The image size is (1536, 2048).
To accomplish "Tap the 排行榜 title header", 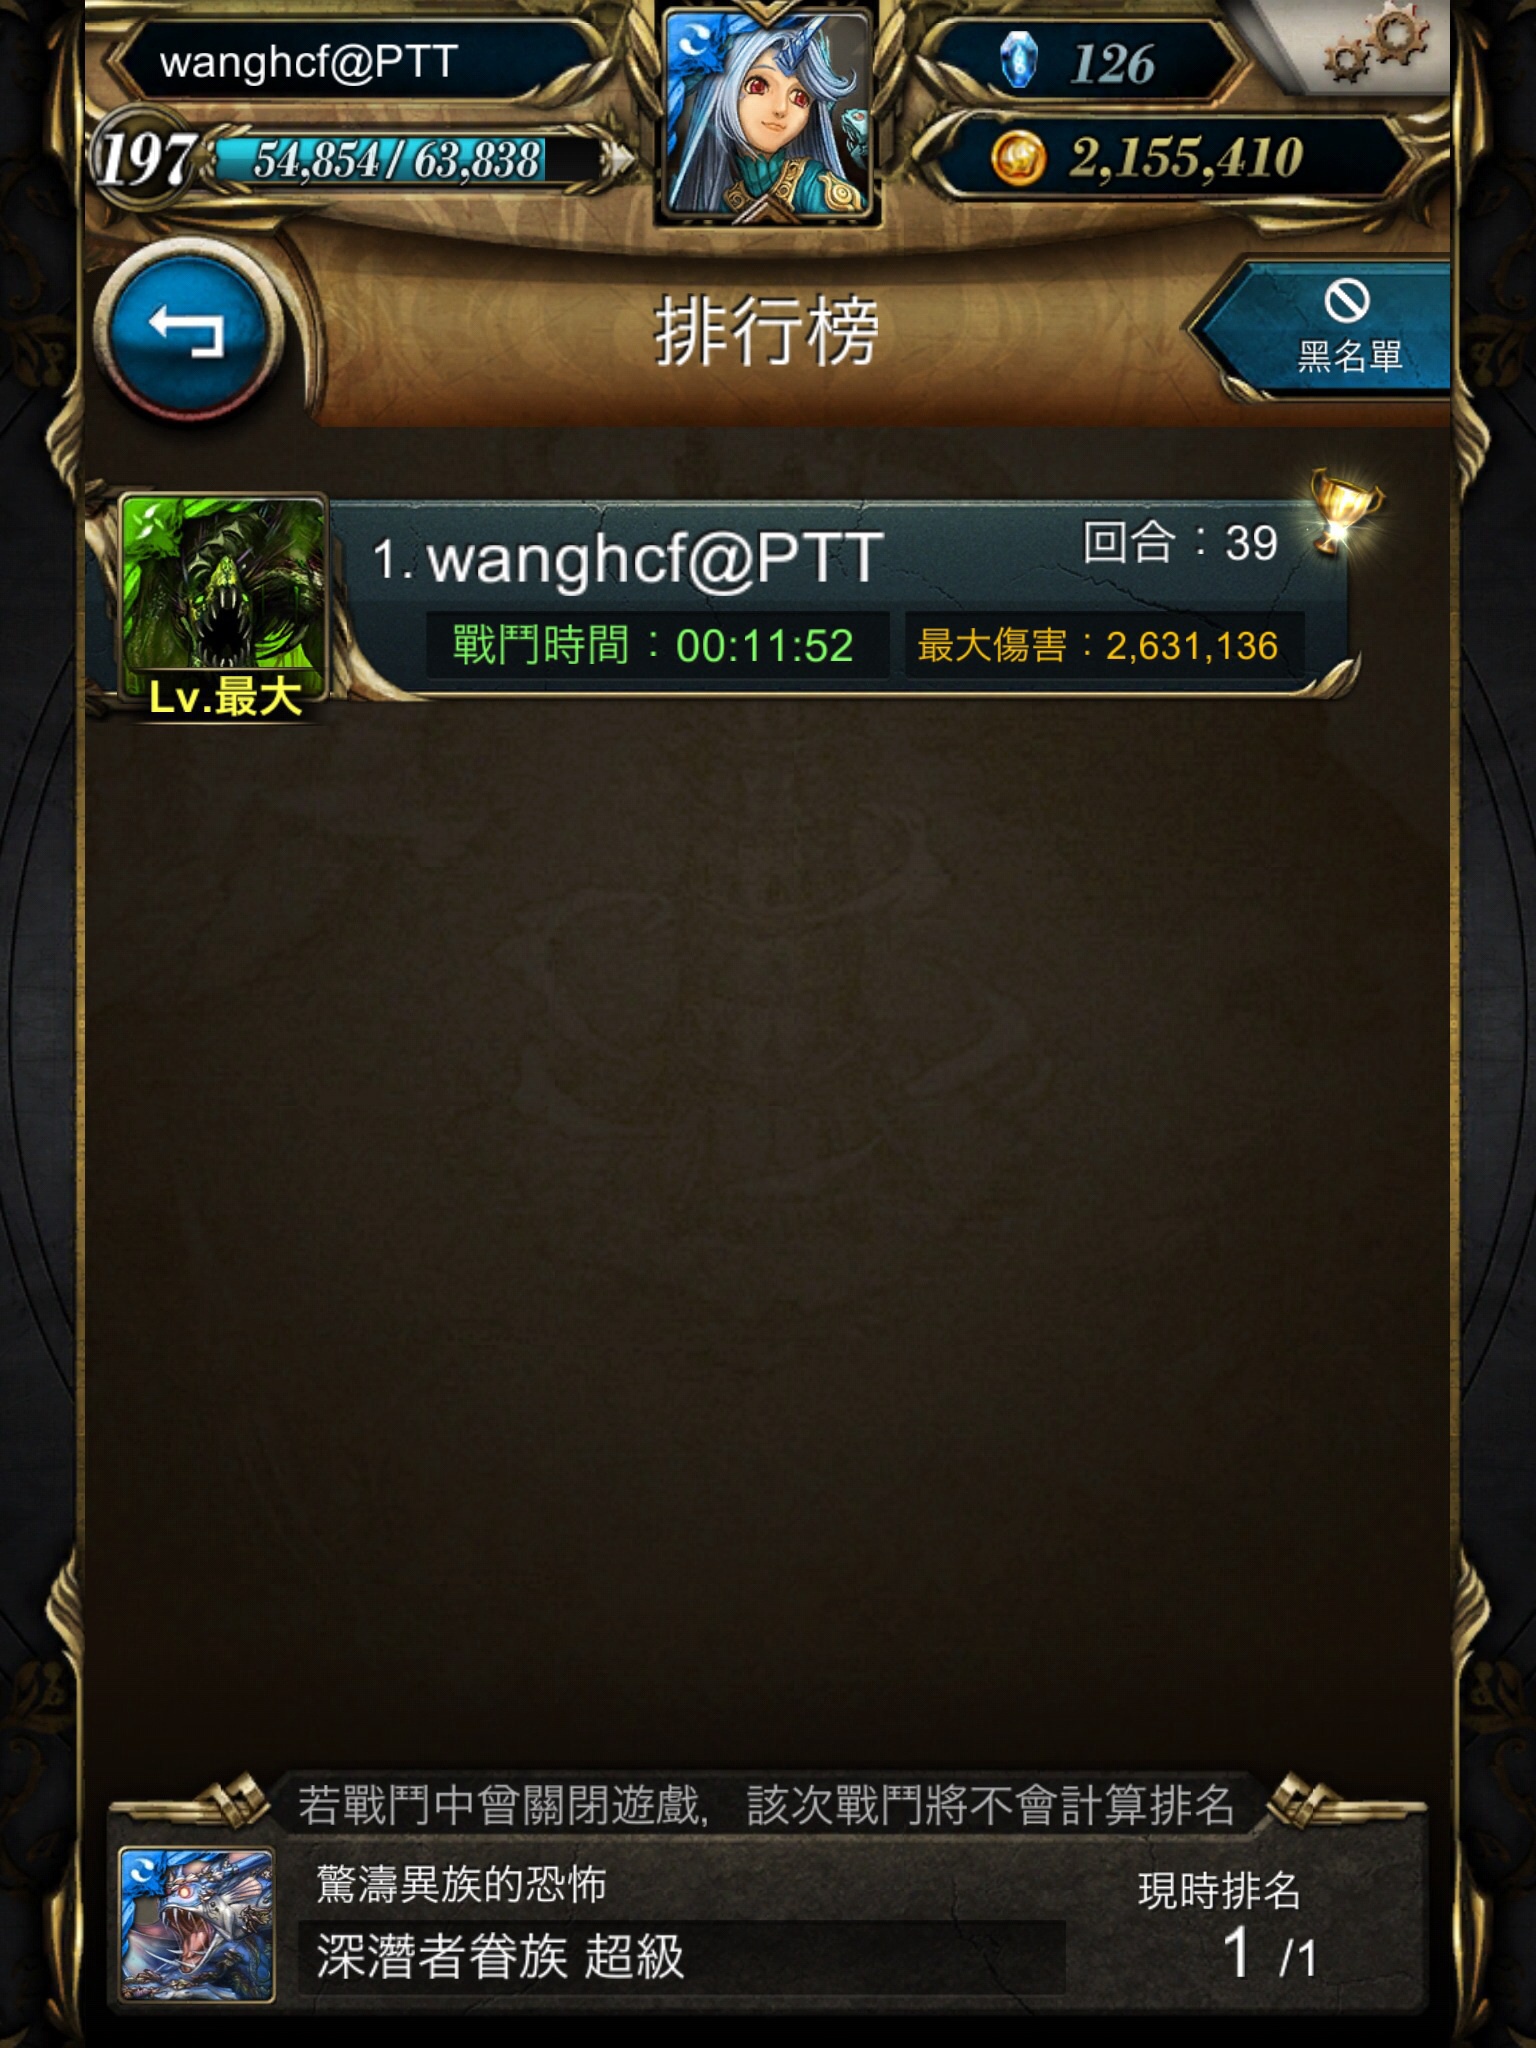I will click(767, 330).
